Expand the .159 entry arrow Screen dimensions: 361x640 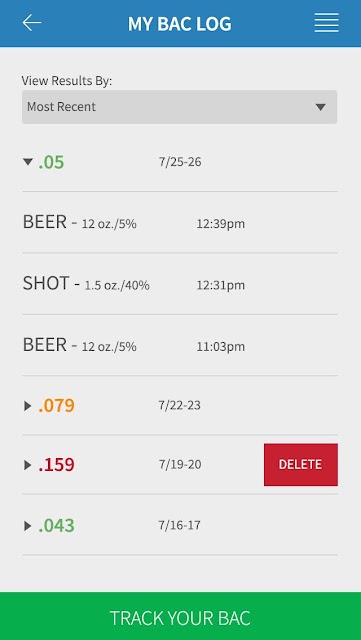coord(27,464)
